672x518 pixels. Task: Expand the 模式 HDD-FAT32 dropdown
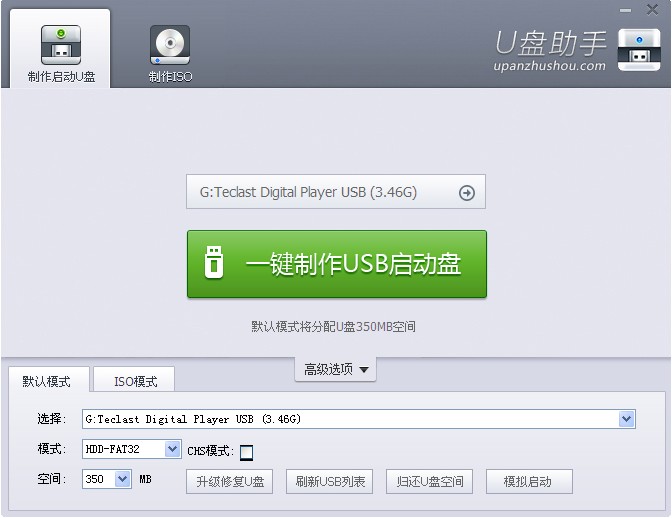click(172, 450)
